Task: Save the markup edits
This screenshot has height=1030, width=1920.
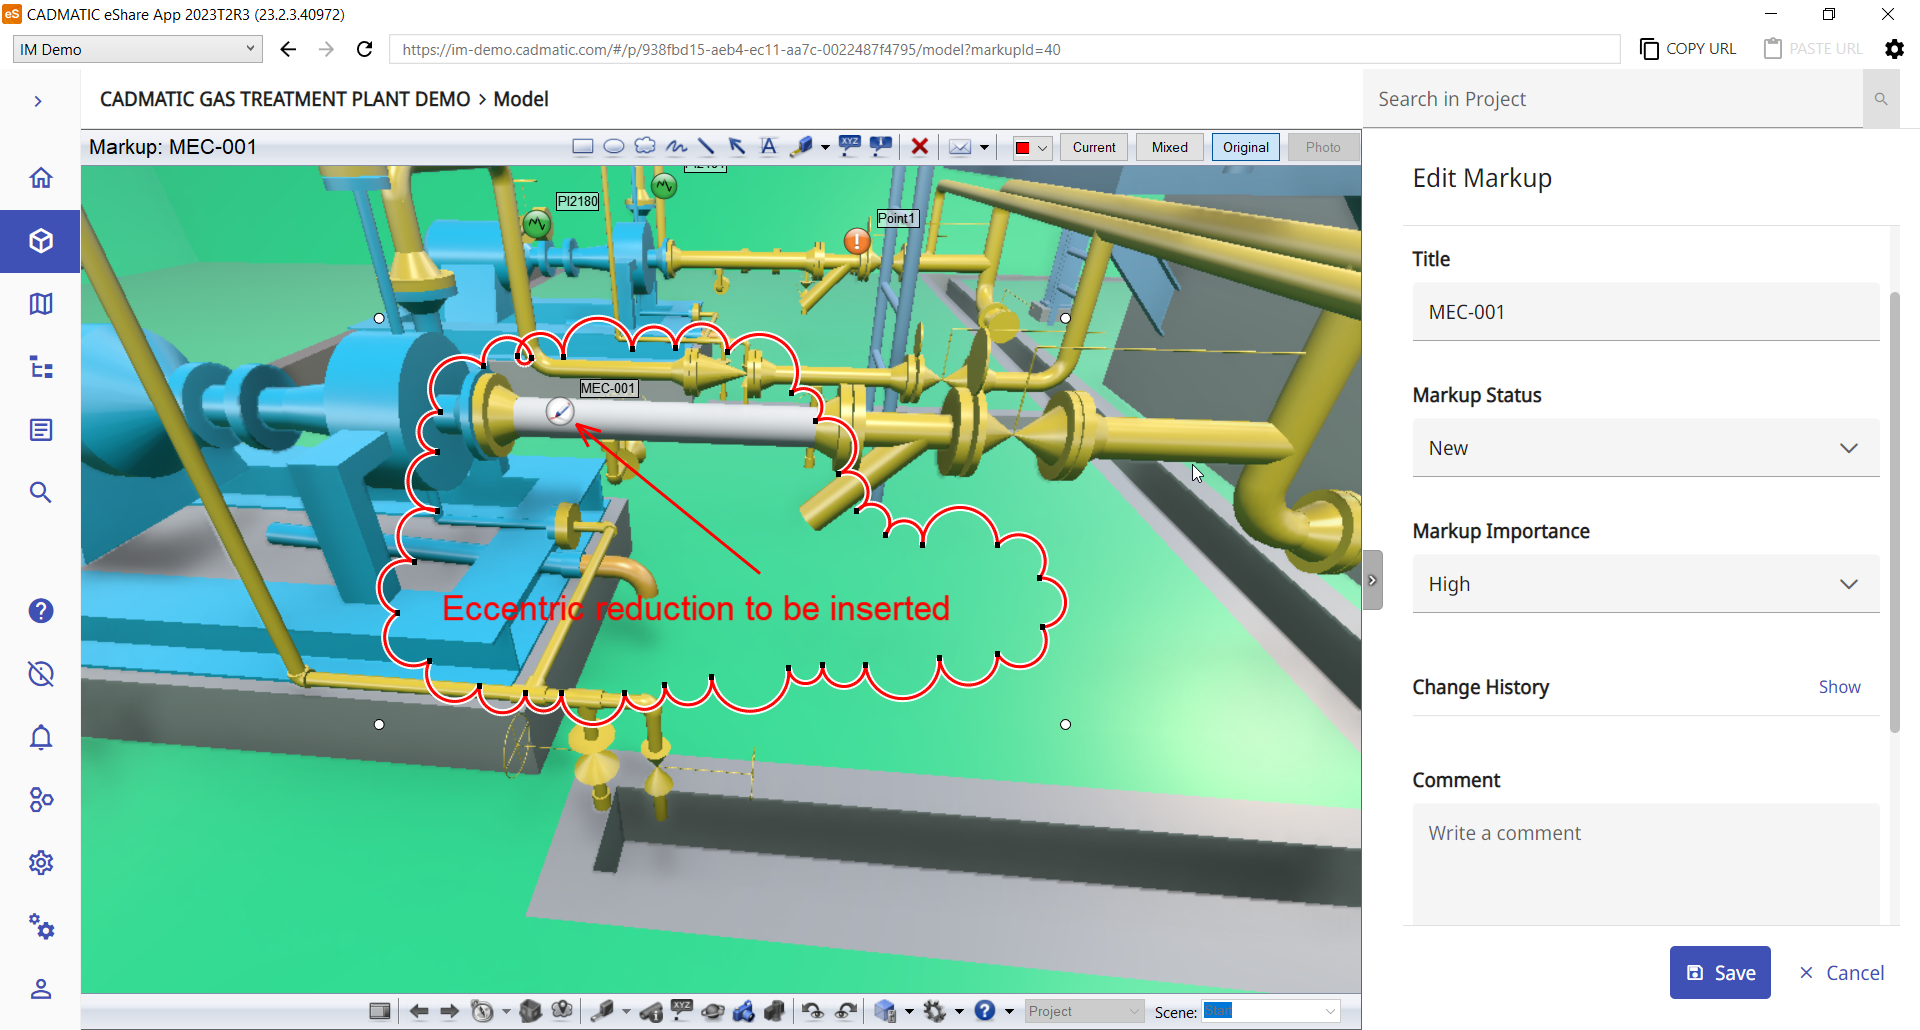Action: pyautogui.click(x=1720, y=972)
